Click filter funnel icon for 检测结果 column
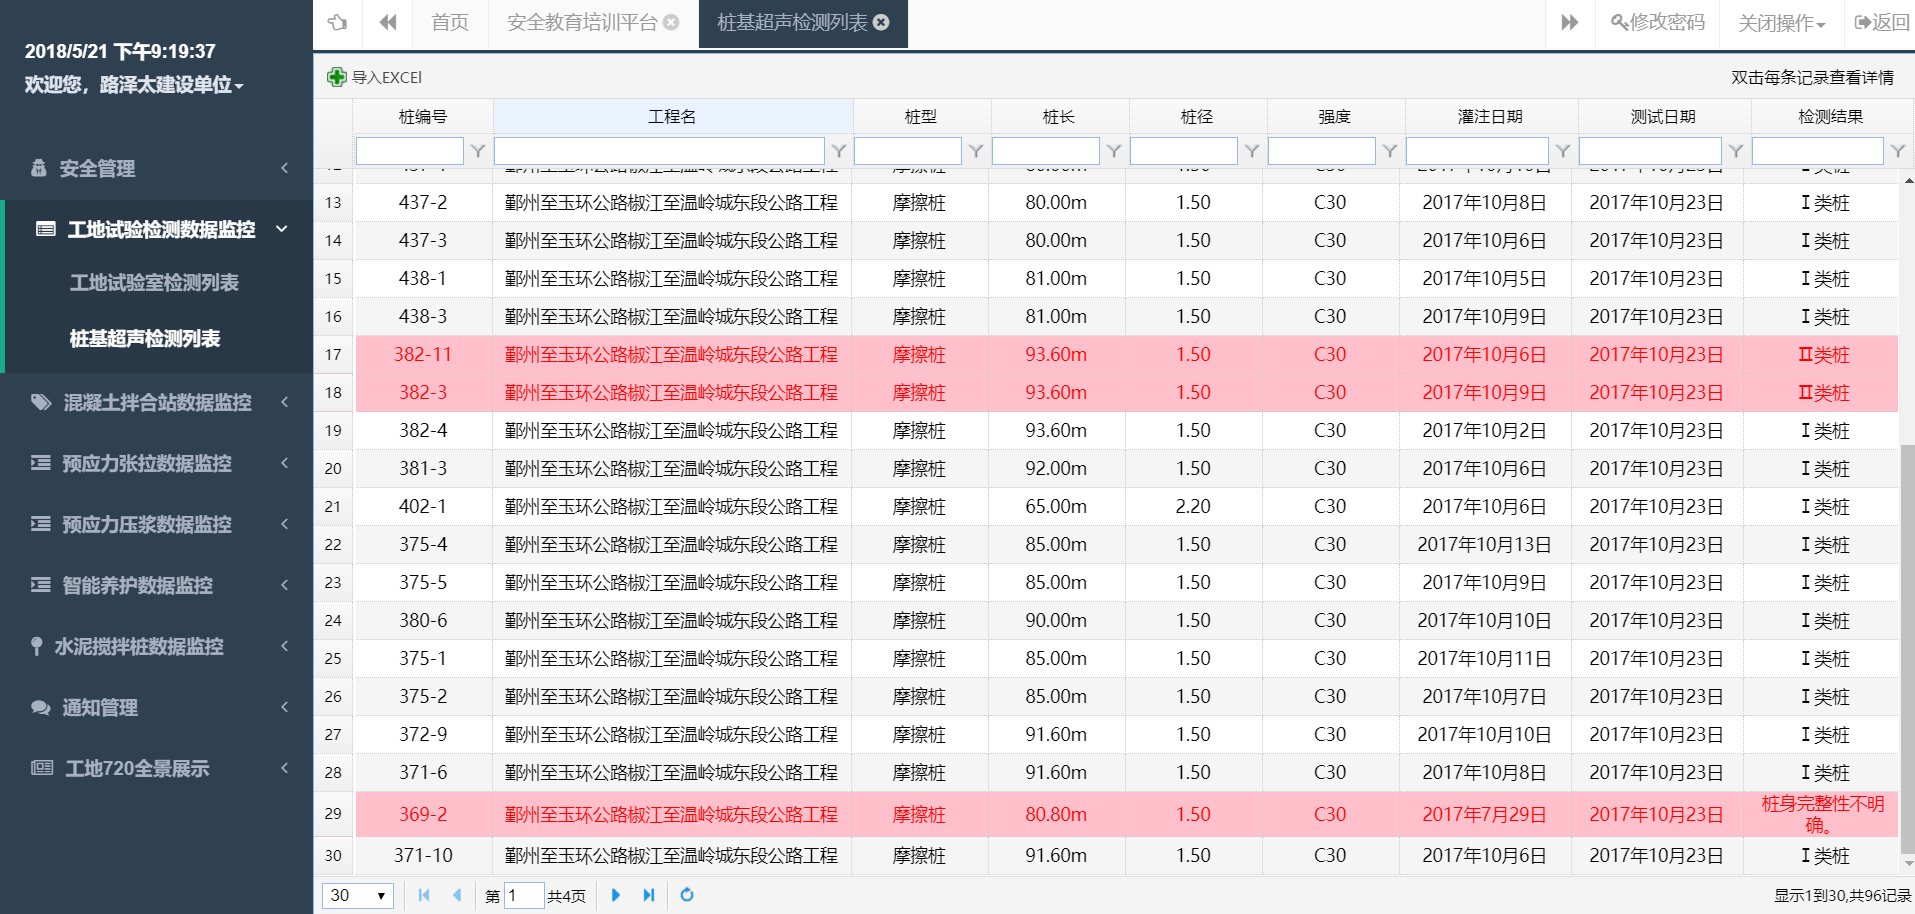 coord(1897,151)
